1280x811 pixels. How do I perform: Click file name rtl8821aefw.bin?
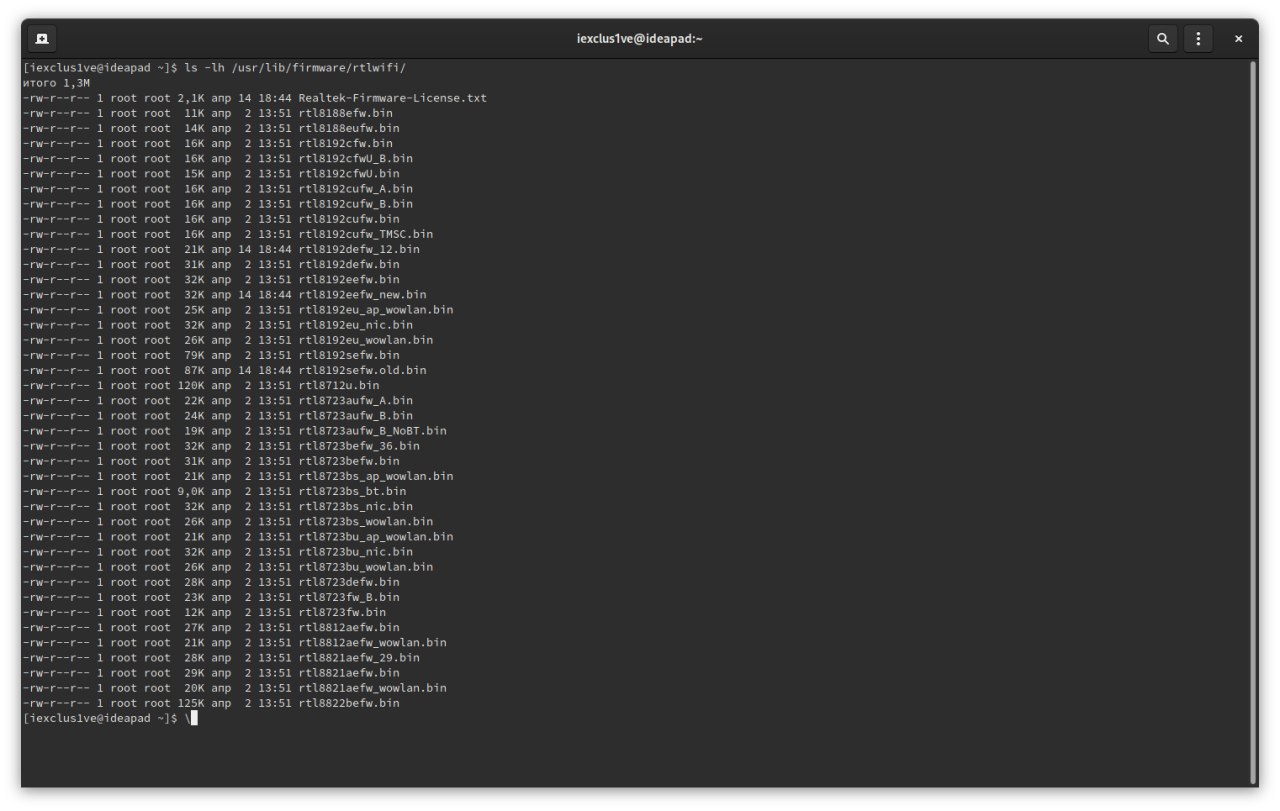349,672
